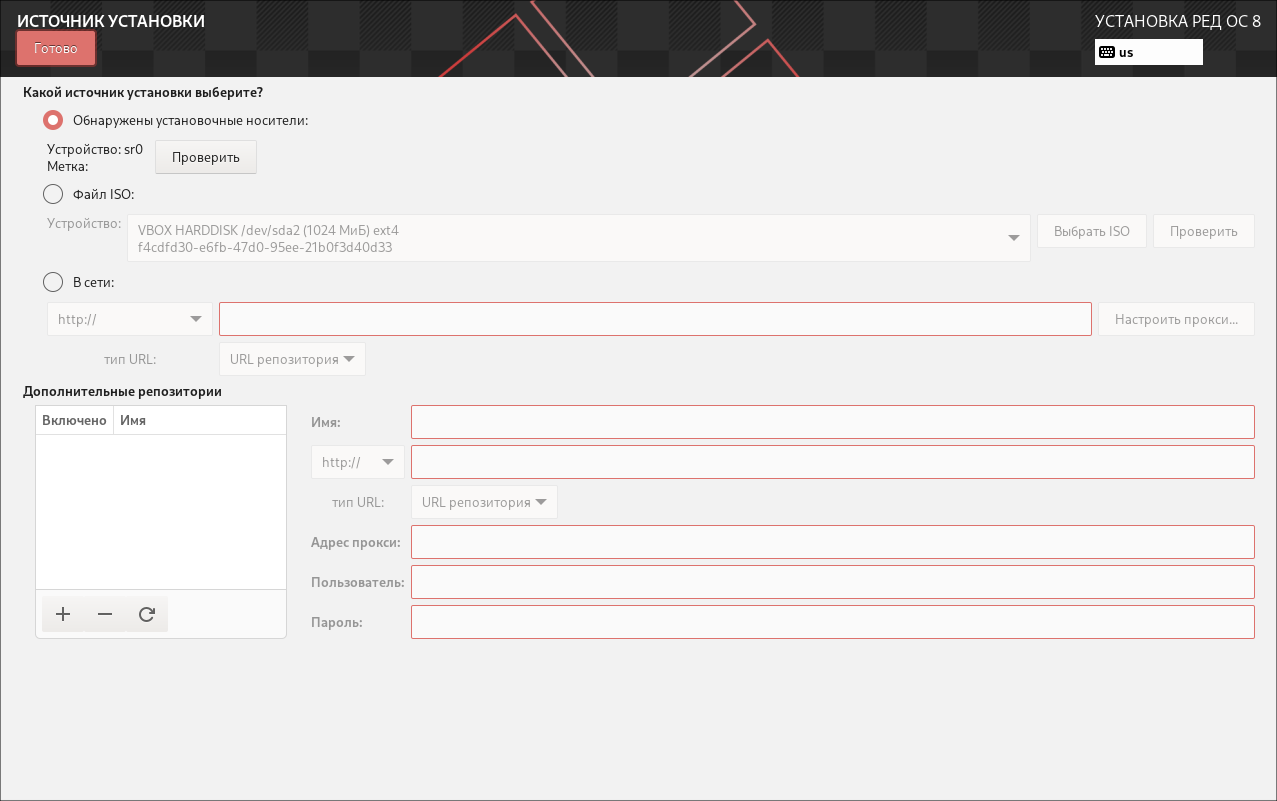The width and height of the screenshot is (1277, 801).
Task: Select the ISO file source option
Action: pos(54,194)
